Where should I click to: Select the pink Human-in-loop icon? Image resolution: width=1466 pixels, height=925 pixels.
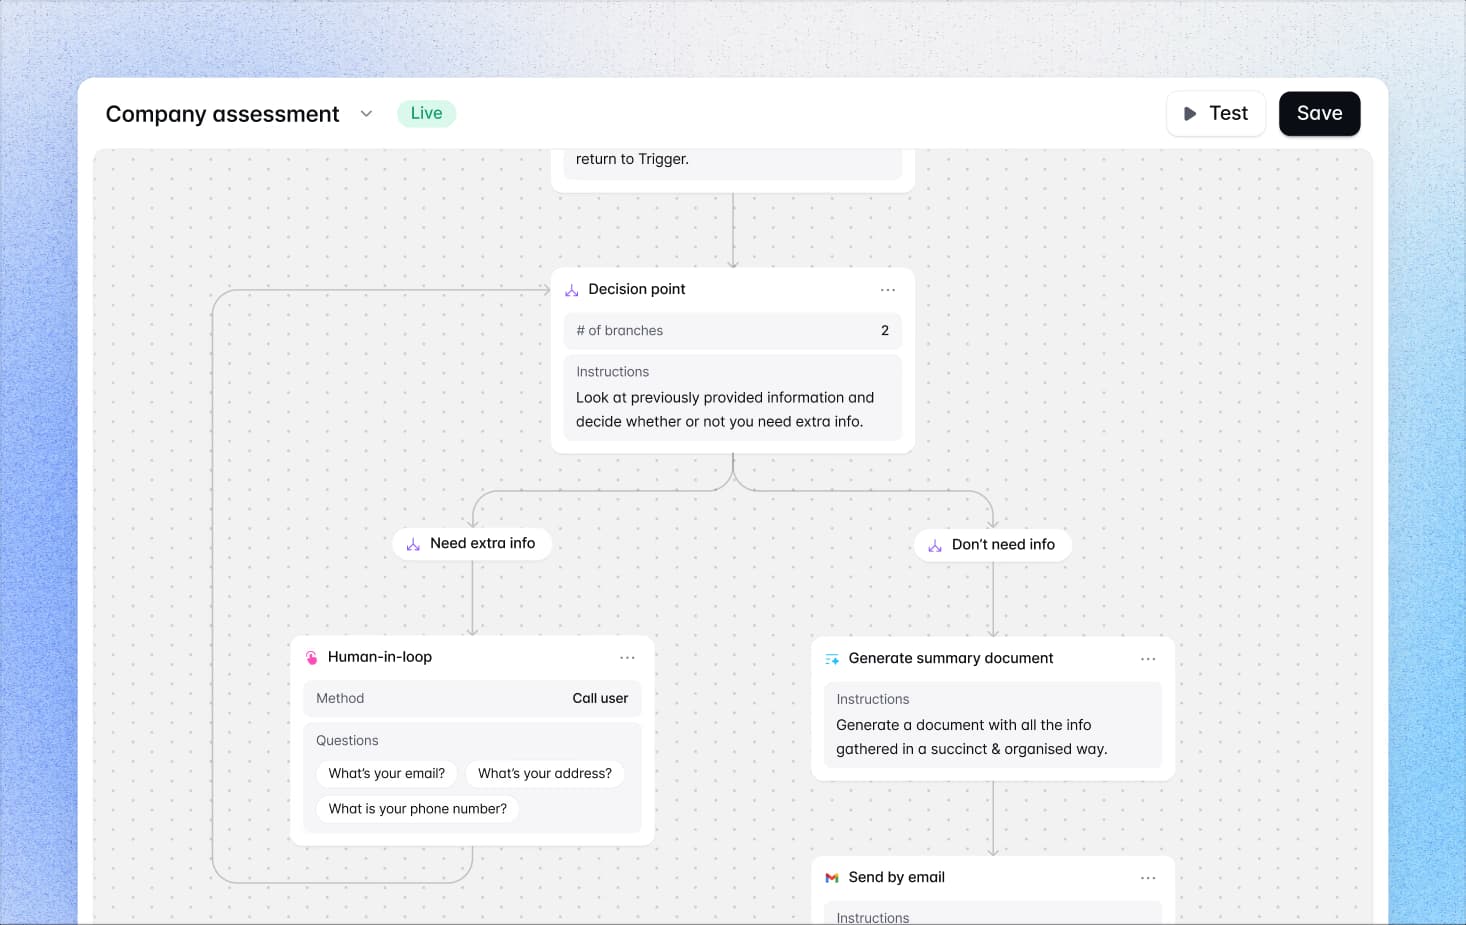tap(311, 657)
